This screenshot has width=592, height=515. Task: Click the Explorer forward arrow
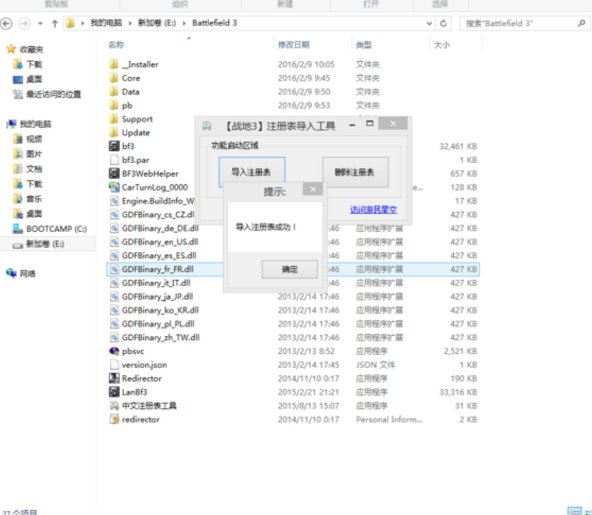[25, 23]
